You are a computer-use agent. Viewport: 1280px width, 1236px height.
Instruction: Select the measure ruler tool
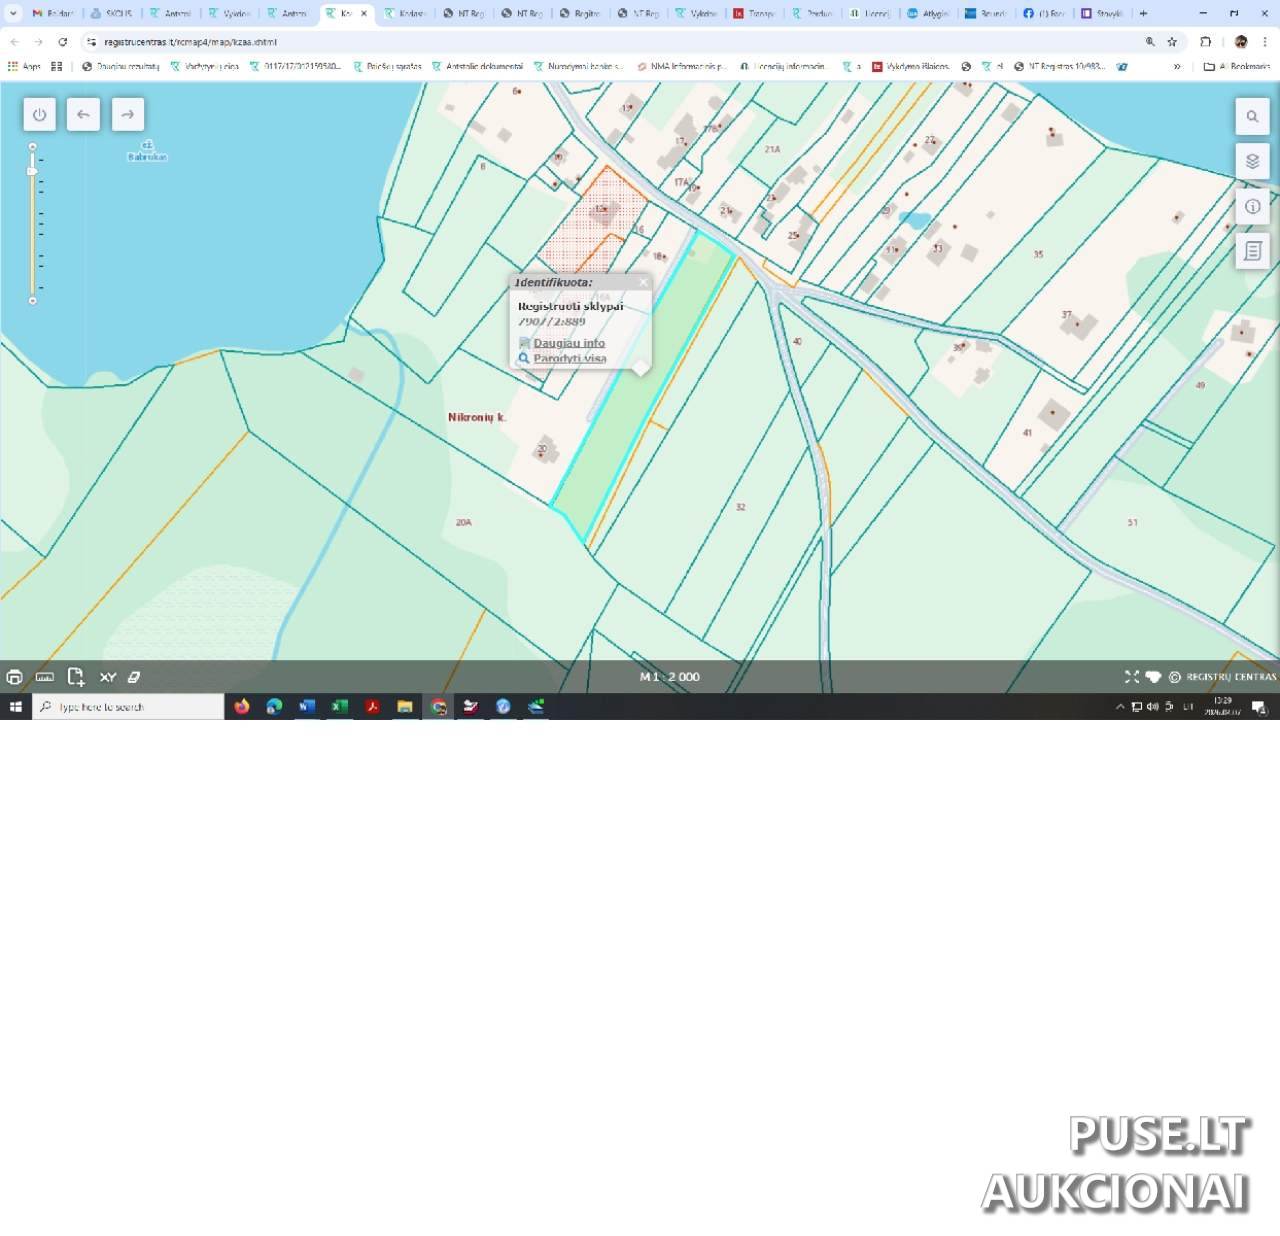[45, 677]
